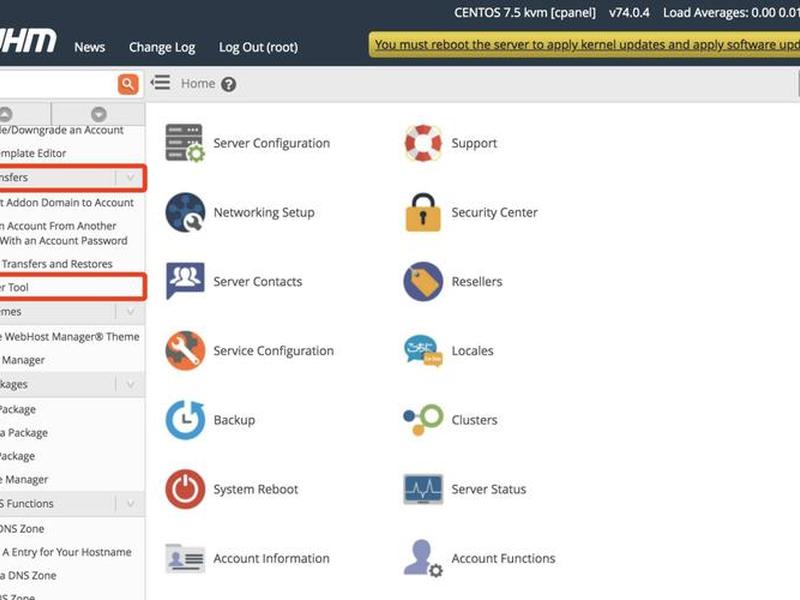Viewport: 800px width, 600px height.
Task: Click the Packages section header
Action: (x=72, y=385)
